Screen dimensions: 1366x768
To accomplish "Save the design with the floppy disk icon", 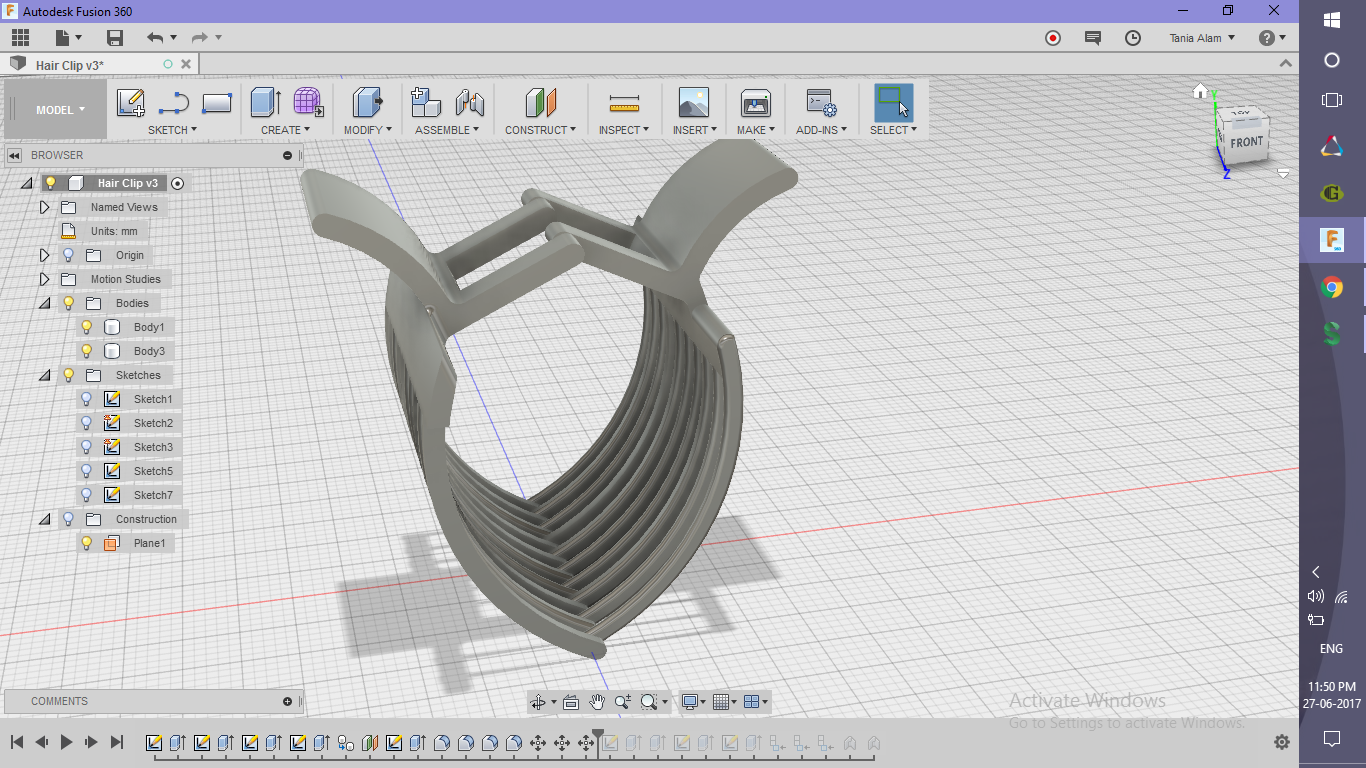I will pyautogui.click(x=115, y=38).
